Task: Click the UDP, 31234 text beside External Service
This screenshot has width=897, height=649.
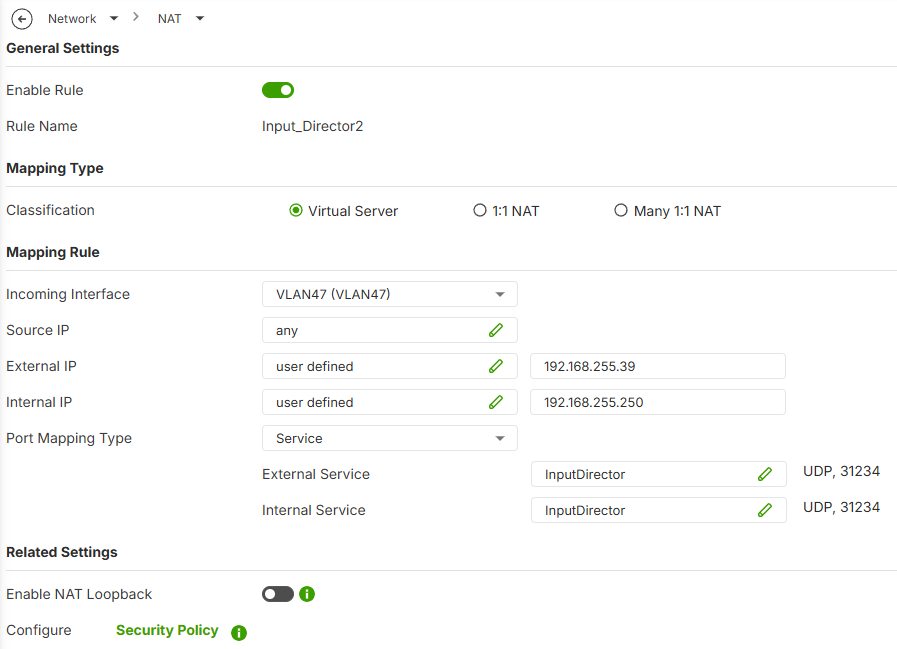Action: (x=842, y=472)
